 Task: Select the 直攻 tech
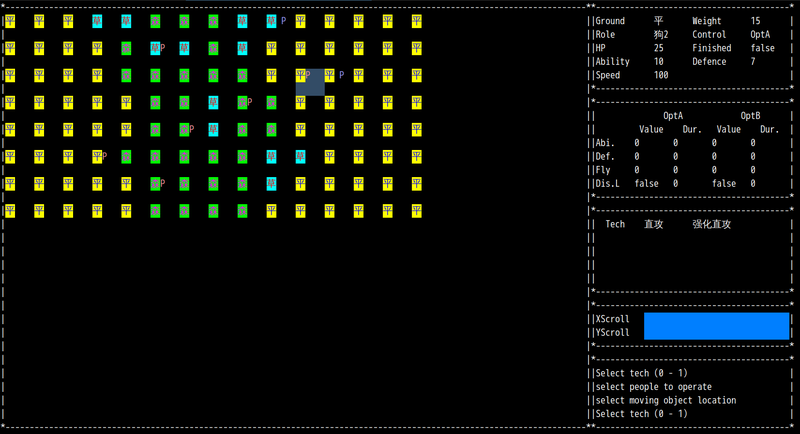(x=654, y=224)
